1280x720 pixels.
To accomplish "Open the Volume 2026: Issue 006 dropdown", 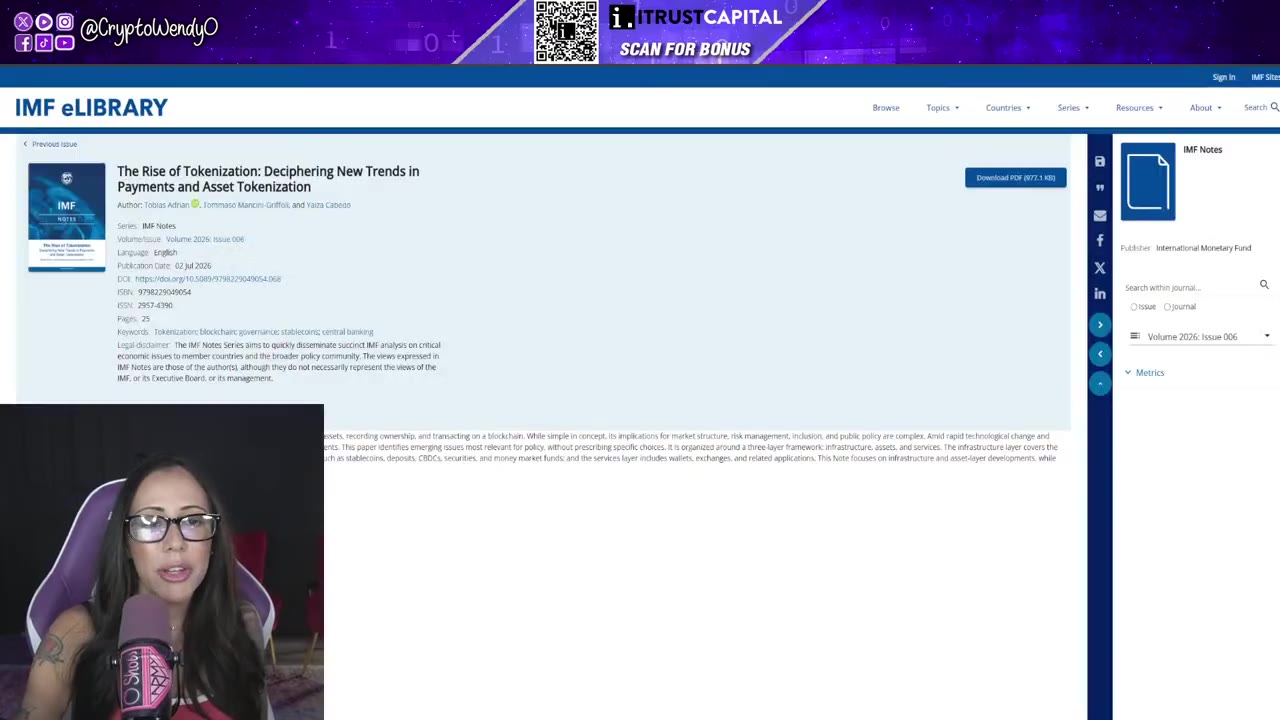I will [1200, 337].
